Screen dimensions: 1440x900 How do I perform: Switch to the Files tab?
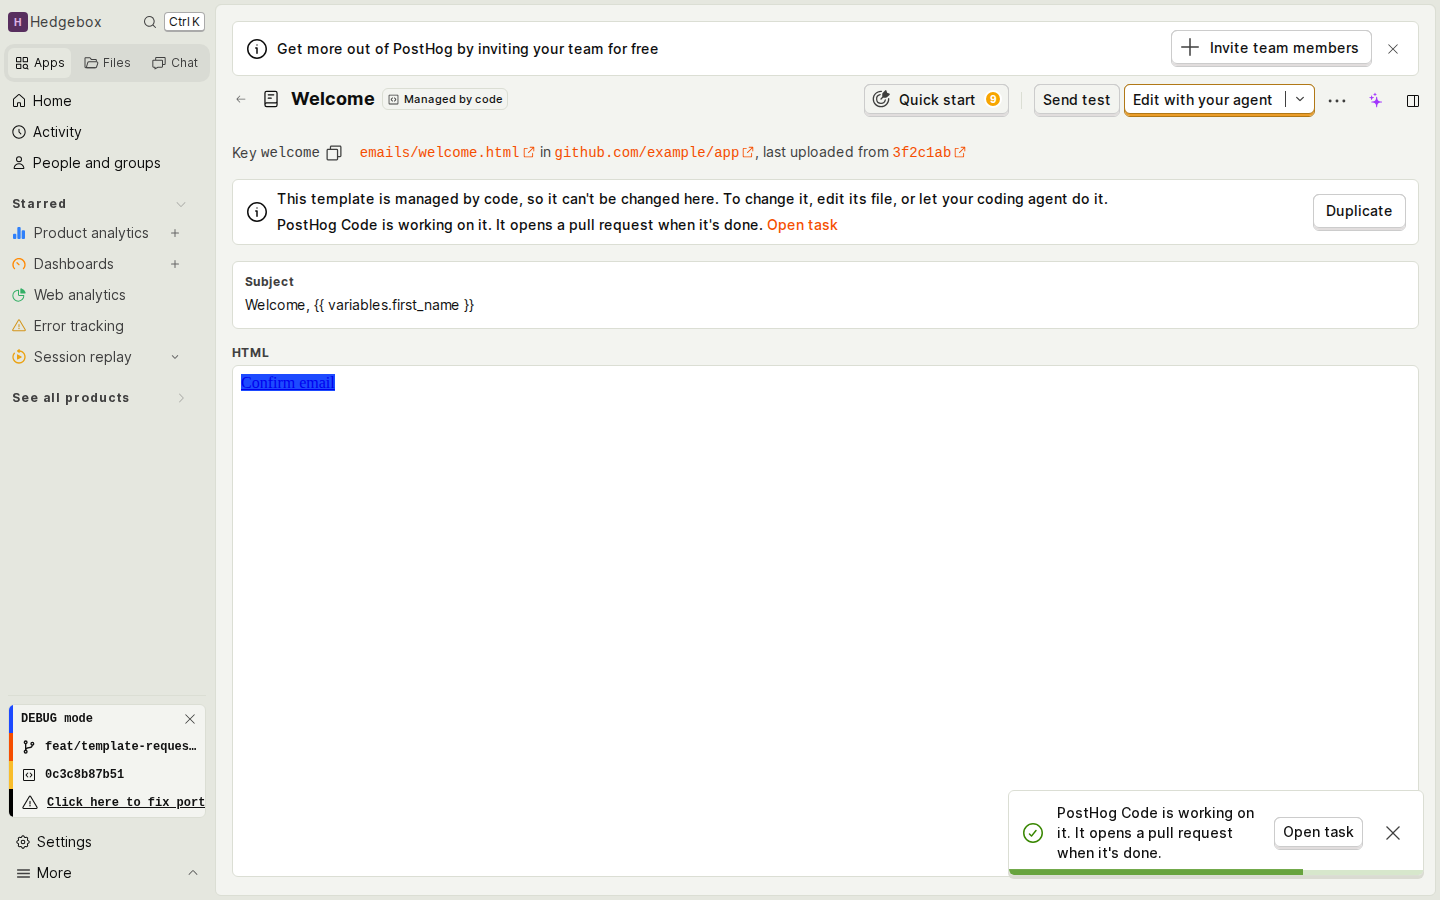108,63
